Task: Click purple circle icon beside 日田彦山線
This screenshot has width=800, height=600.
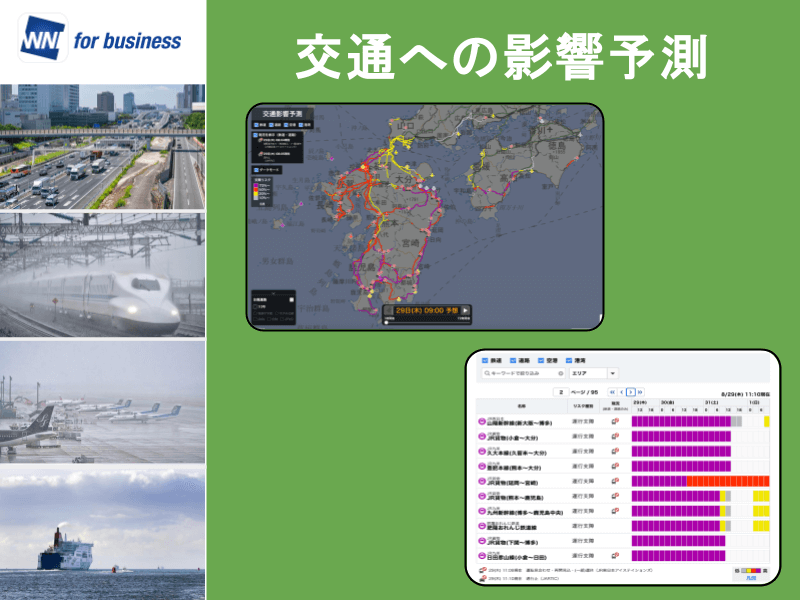Action: point(482,555)
